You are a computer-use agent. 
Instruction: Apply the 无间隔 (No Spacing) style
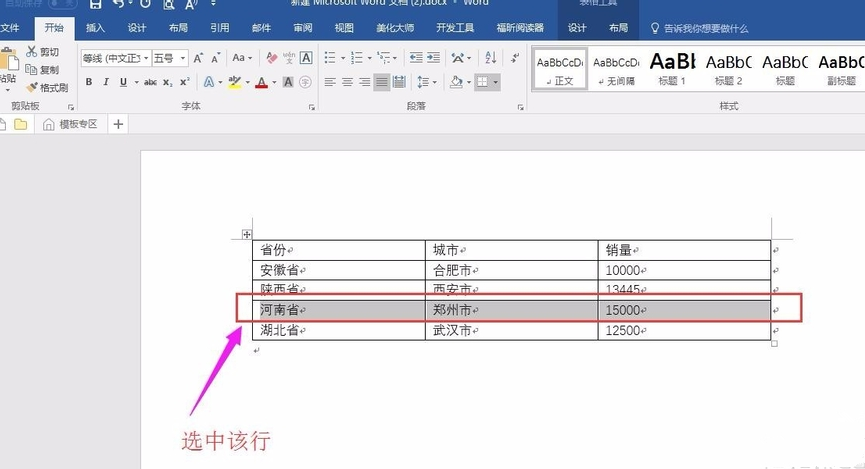click(616, 68)
